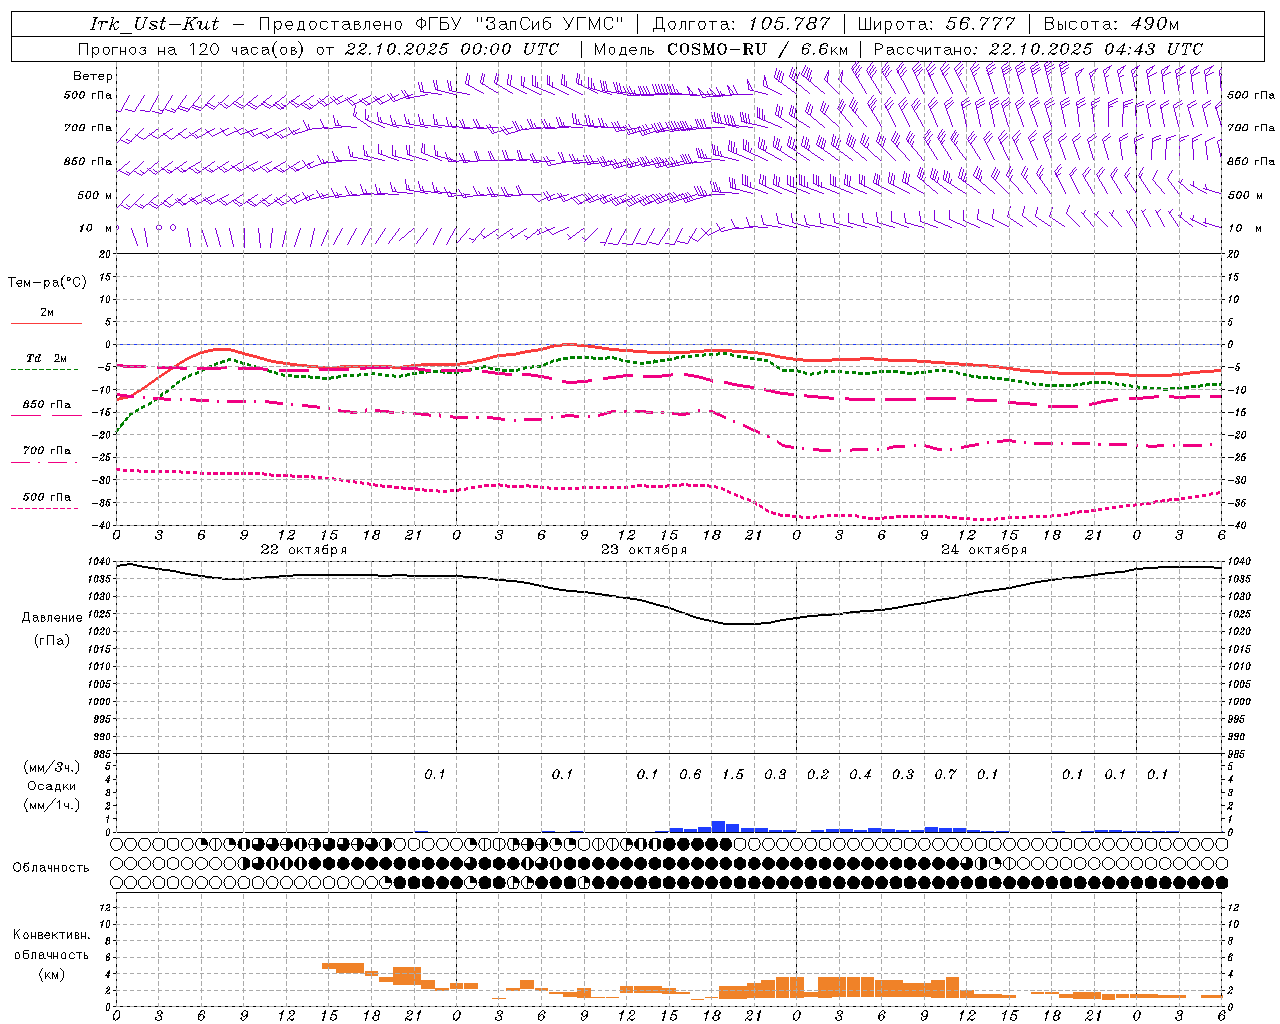Click the date label 24 октября

click(984, 550)
